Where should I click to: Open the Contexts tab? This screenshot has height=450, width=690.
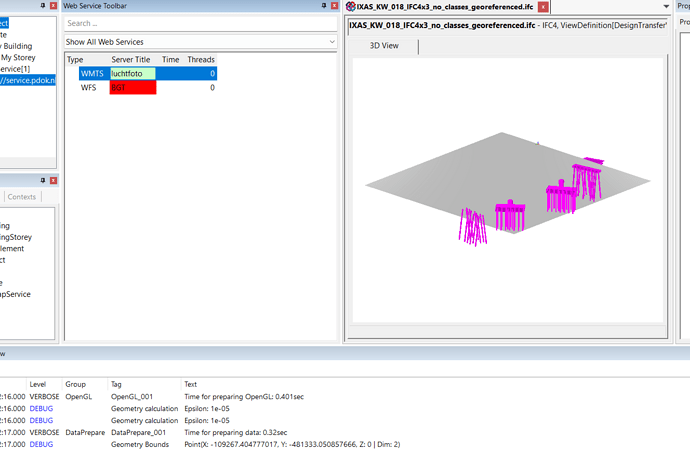(22, 197)
